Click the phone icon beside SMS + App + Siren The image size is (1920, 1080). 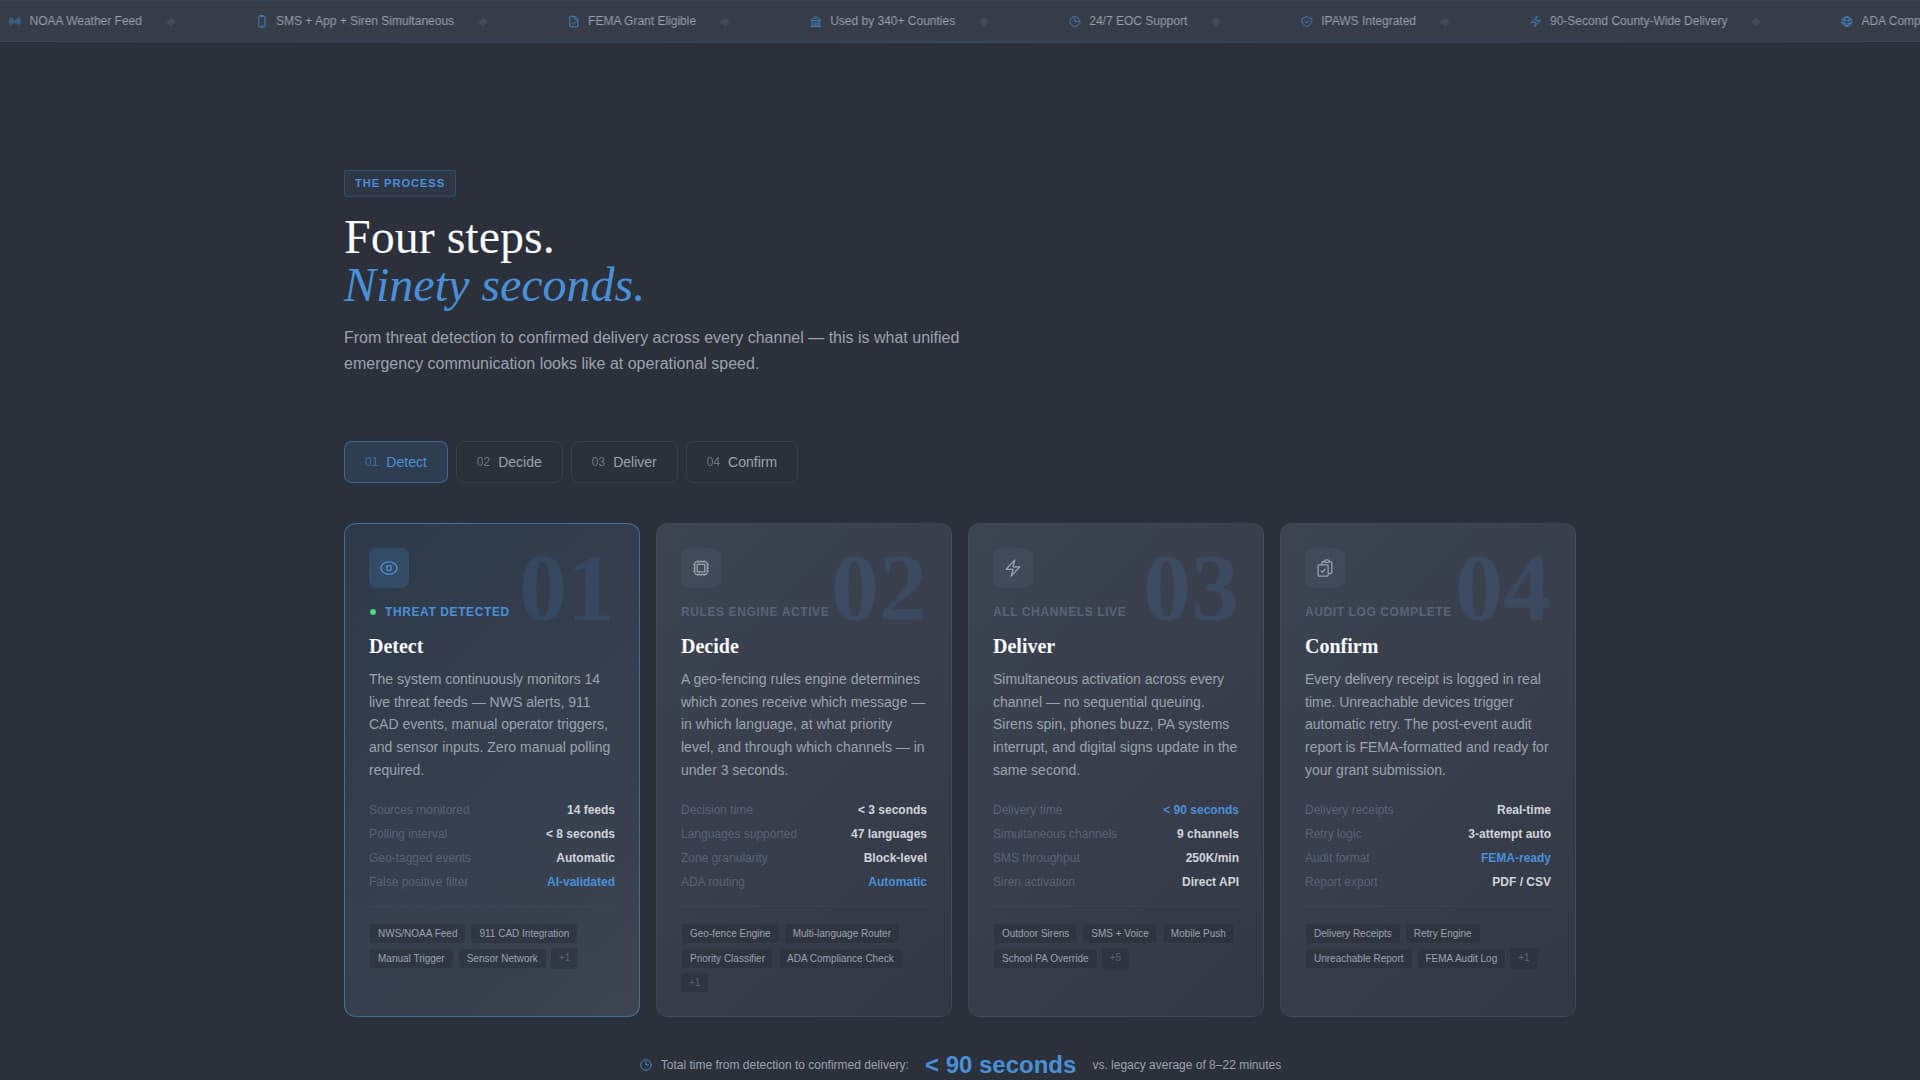pyautogui.click(x=261, y=20)
